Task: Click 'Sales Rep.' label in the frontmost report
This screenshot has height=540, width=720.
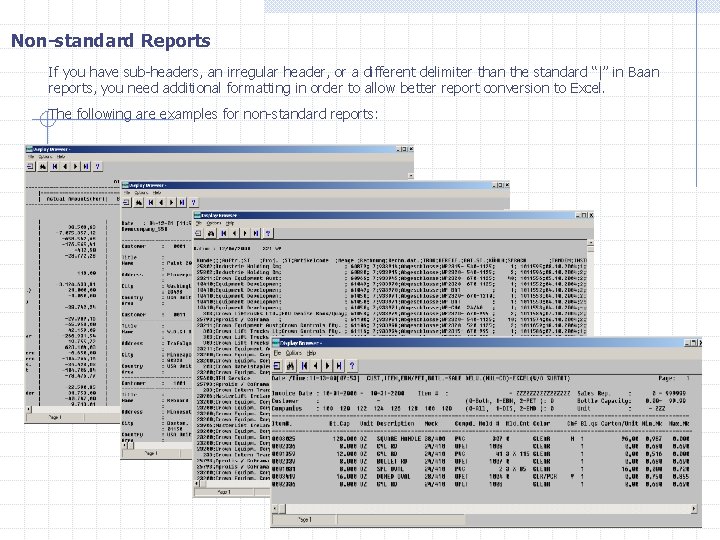Action: click(592, 394)
